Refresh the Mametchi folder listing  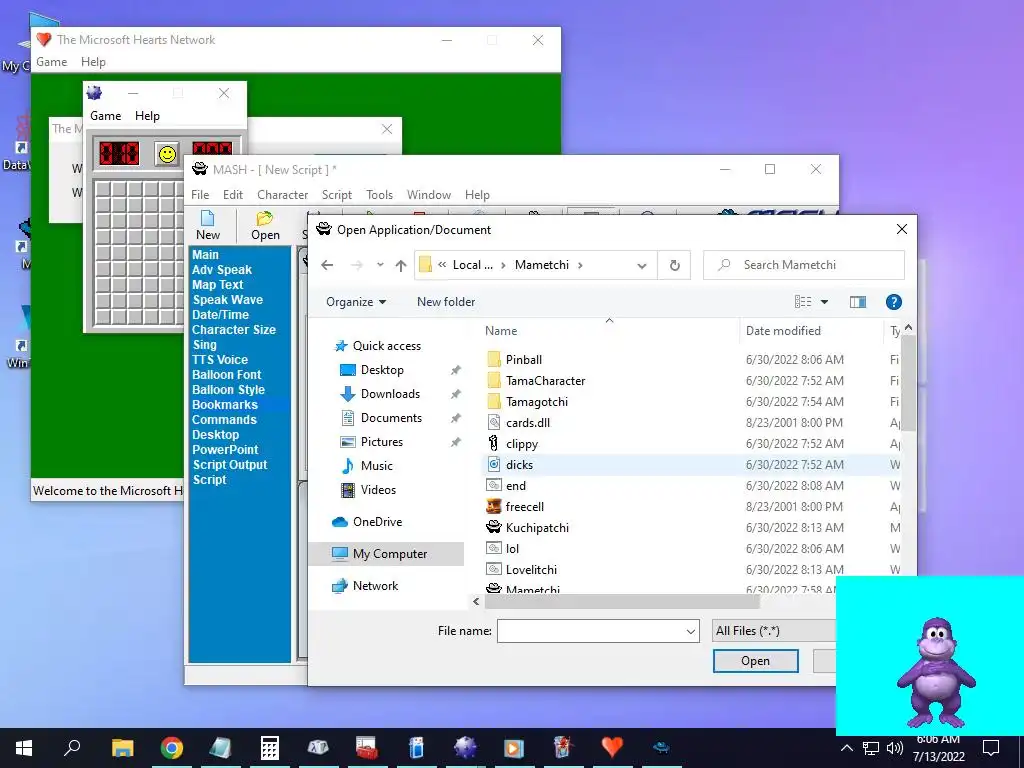point(675,265)
